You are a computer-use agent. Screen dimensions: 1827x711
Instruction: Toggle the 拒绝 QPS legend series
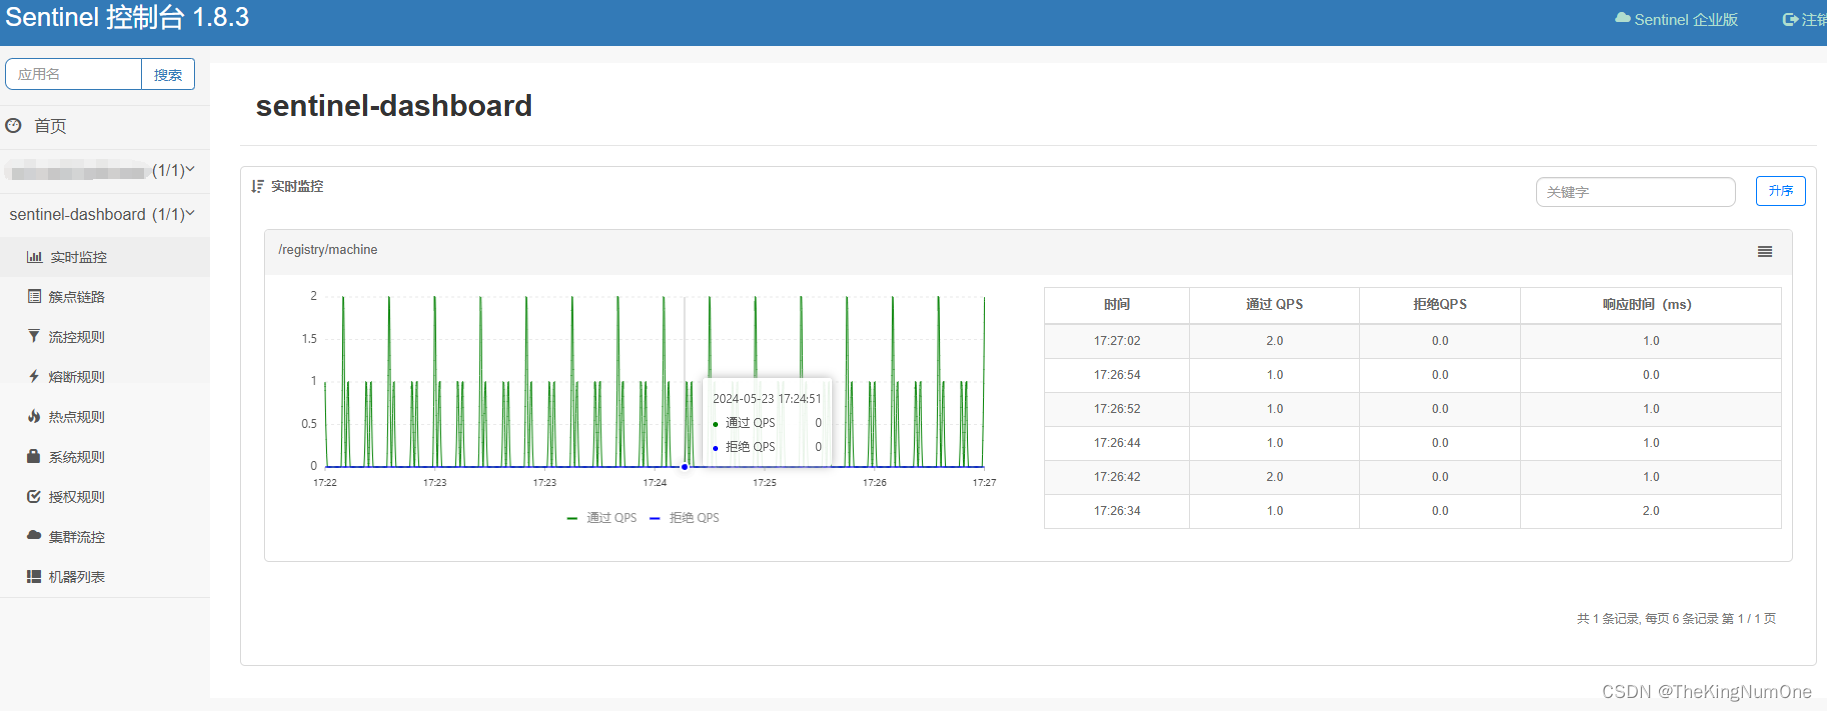click(685, 518)
